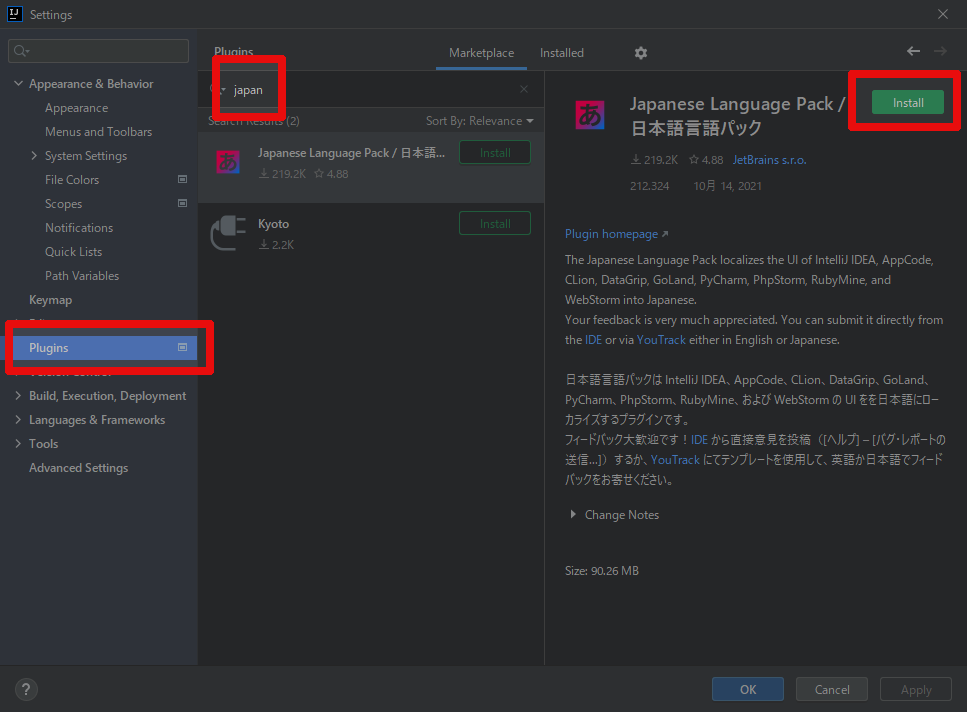The image size is (967, 712).
Task: Open Advanced Settings
Action: pos(78,468)
